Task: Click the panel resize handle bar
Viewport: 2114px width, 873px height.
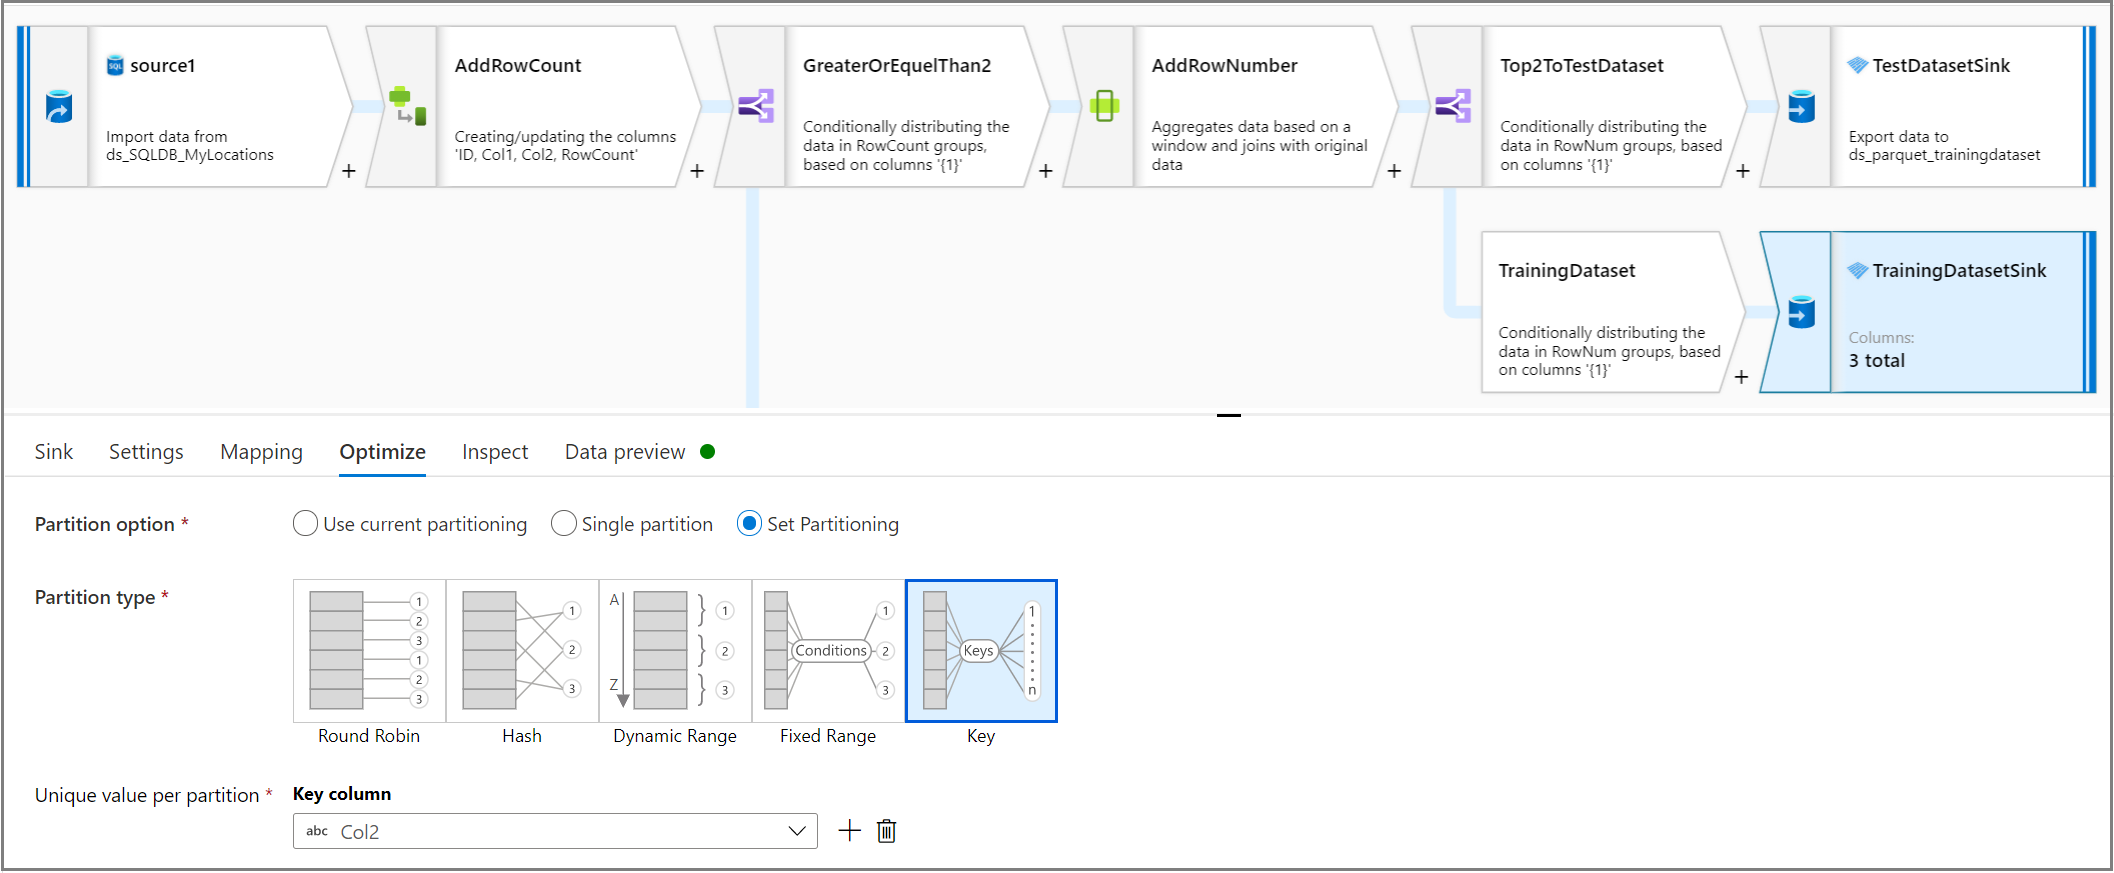Action: (x=1229, y=415)
